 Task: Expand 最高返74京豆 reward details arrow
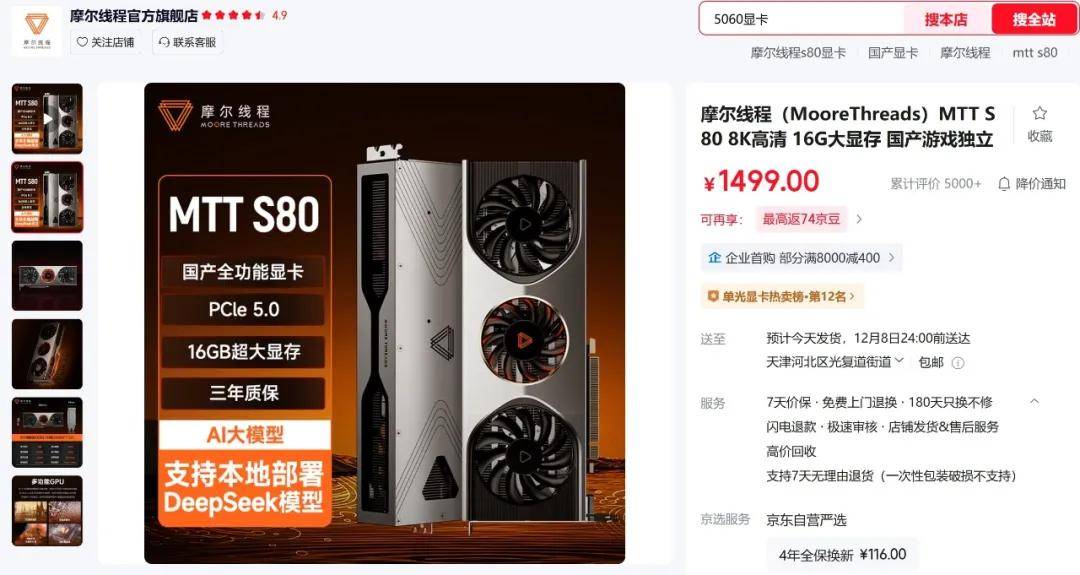coord(859,219)
